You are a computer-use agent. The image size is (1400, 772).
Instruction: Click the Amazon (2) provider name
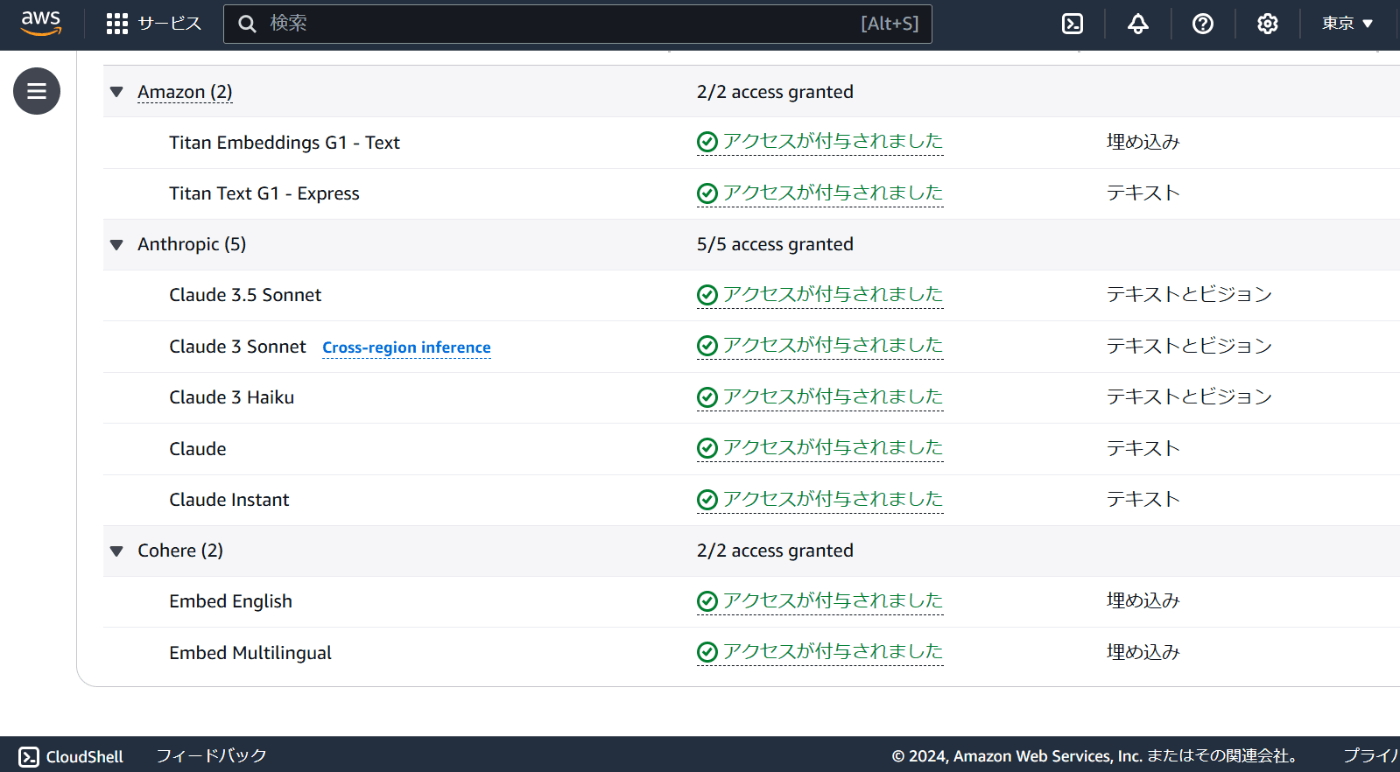click(185, 92)
